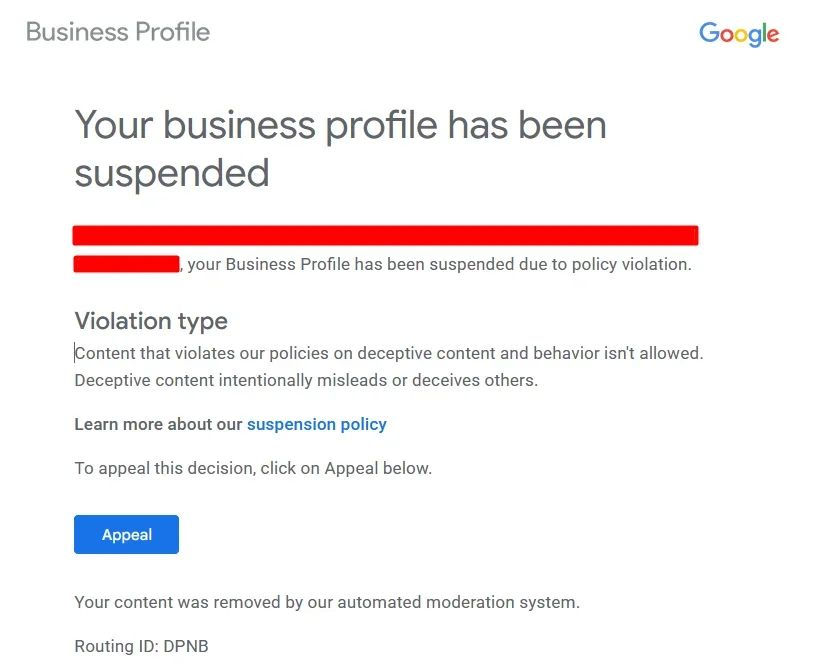
Task: Click the 'Your business profile has been' headline line
Action: click(340, 126)
